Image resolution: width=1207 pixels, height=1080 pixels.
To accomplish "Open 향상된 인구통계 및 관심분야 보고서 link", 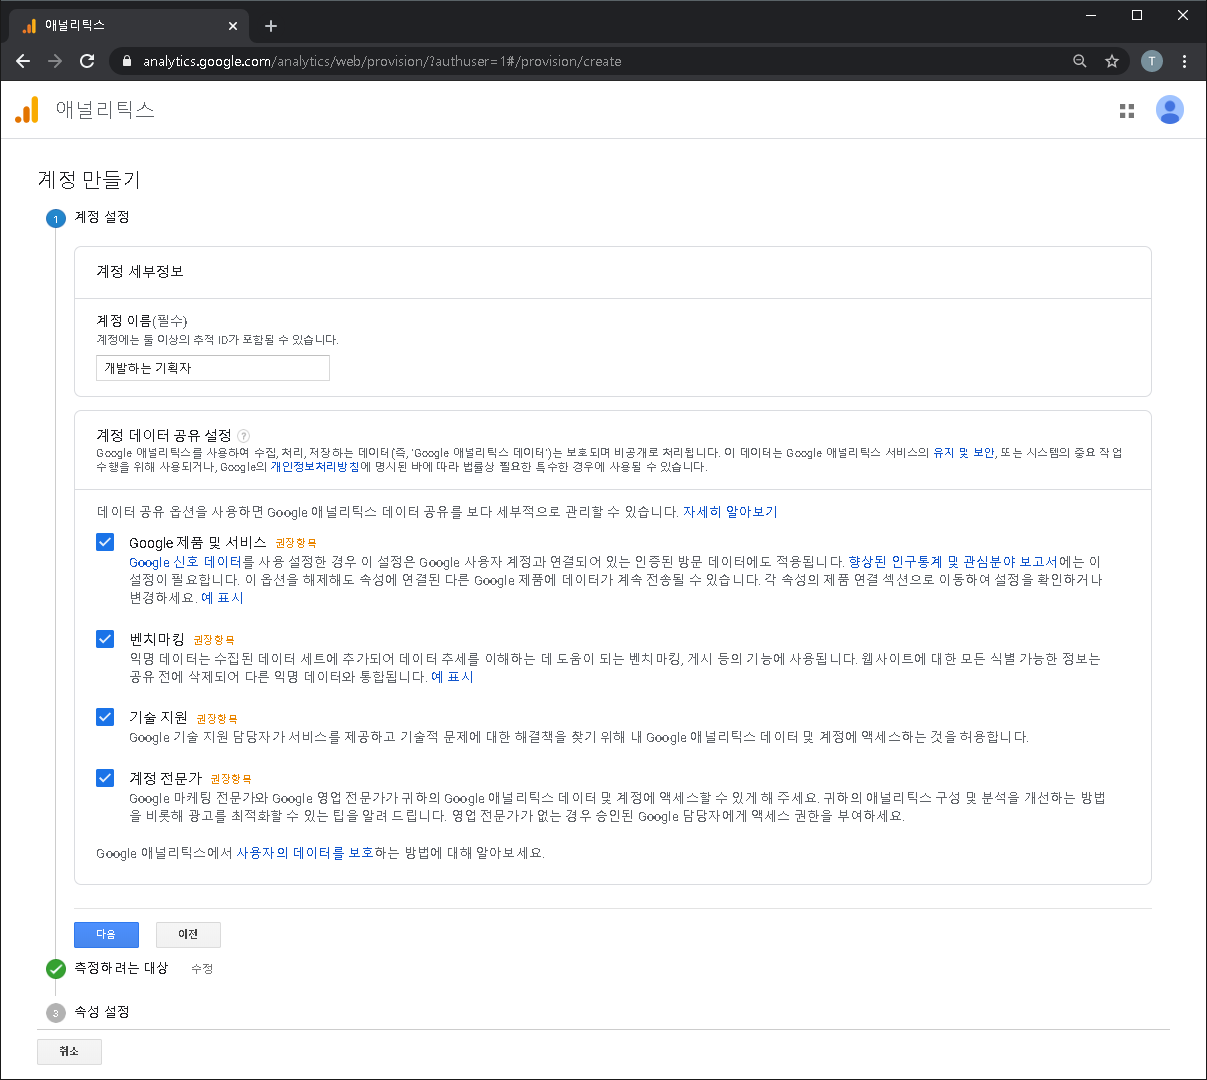I will pos(953,562).
